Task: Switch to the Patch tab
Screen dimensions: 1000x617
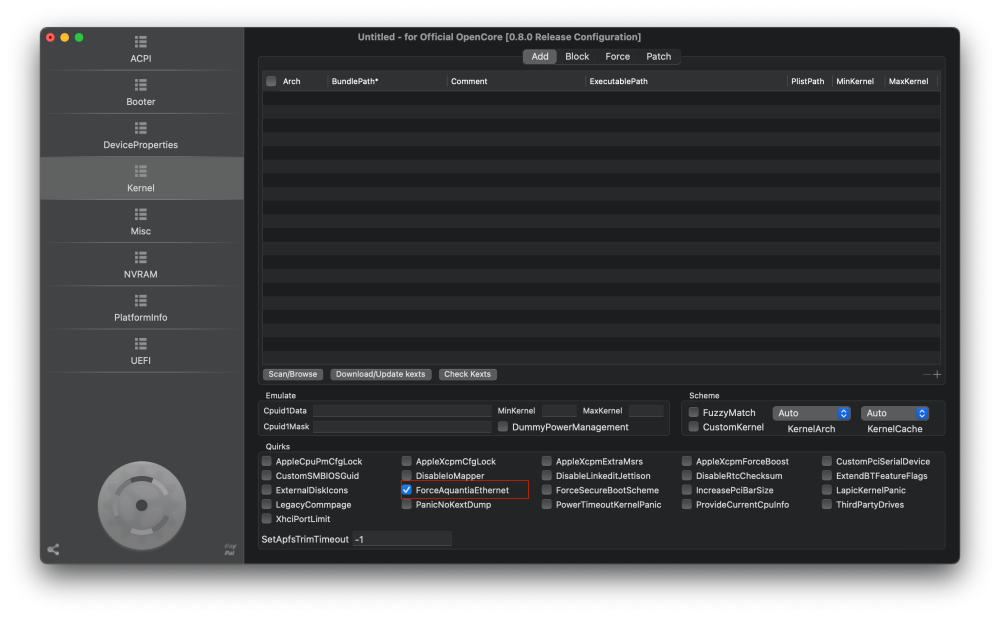Action: click(659, 57)
